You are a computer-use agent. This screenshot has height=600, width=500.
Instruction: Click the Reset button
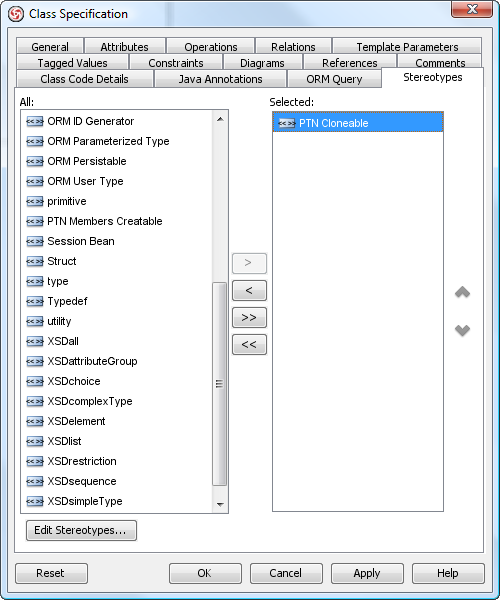tap(51, 573)
